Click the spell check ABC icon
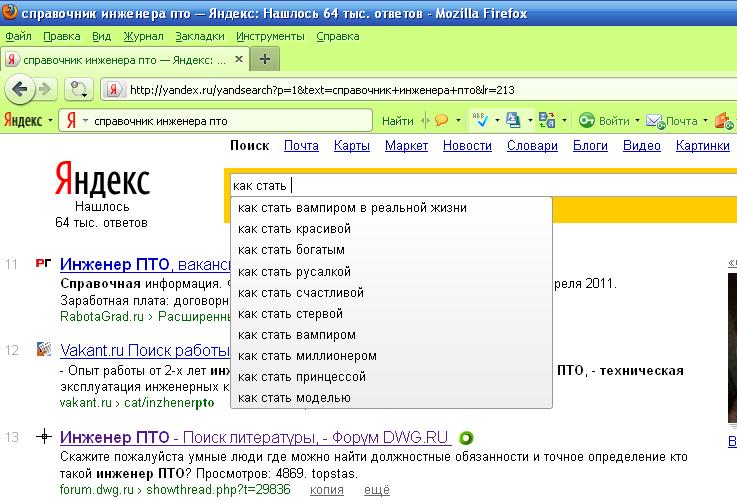The height and width of the screenshot is (501, 737). click(x=480, y=120)
